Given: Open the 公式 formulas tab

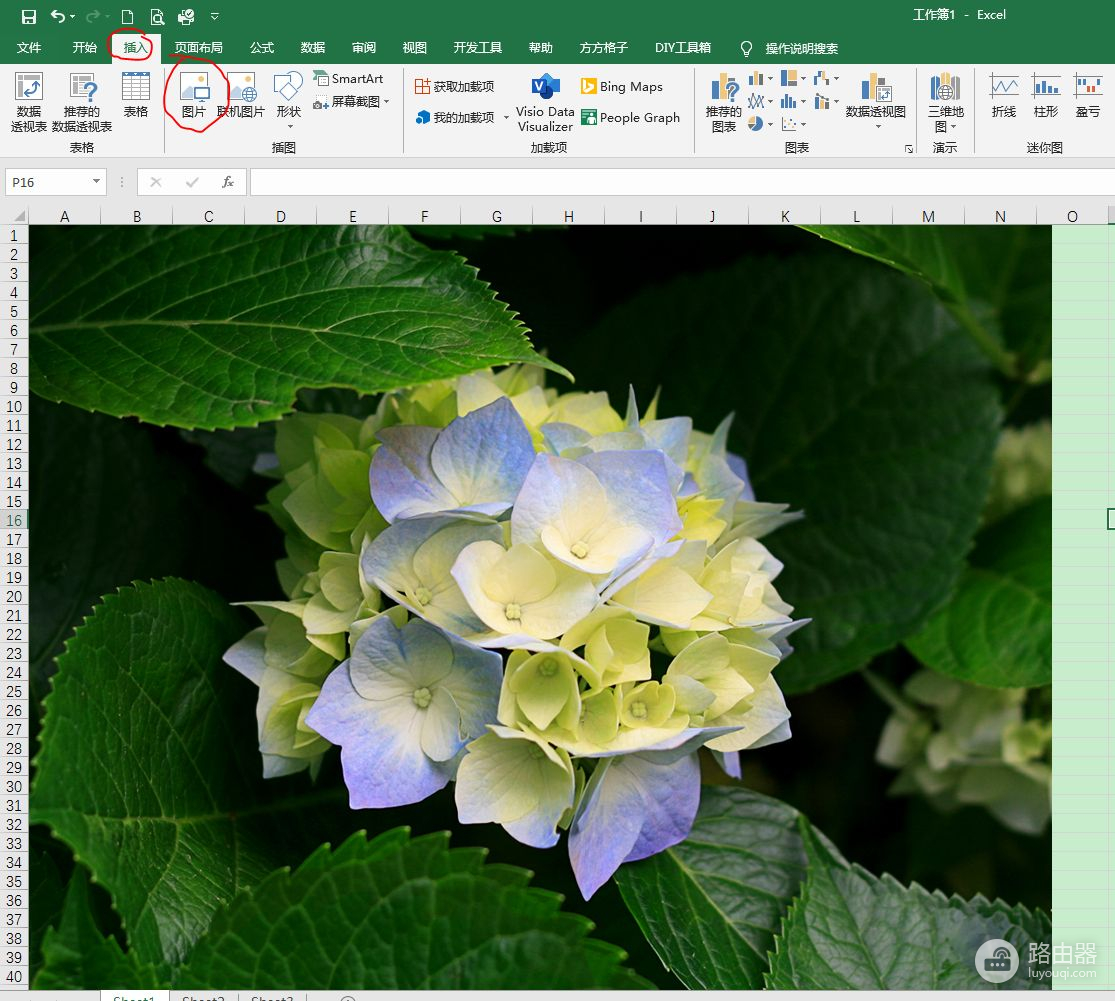Looking at the screenshot, I should coord(262,48).
